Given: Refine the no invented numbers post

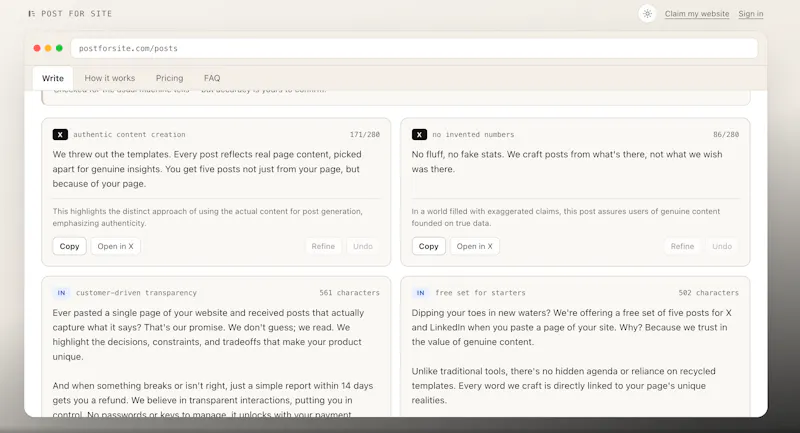Looking at the screenshot, I should point(682,246).
